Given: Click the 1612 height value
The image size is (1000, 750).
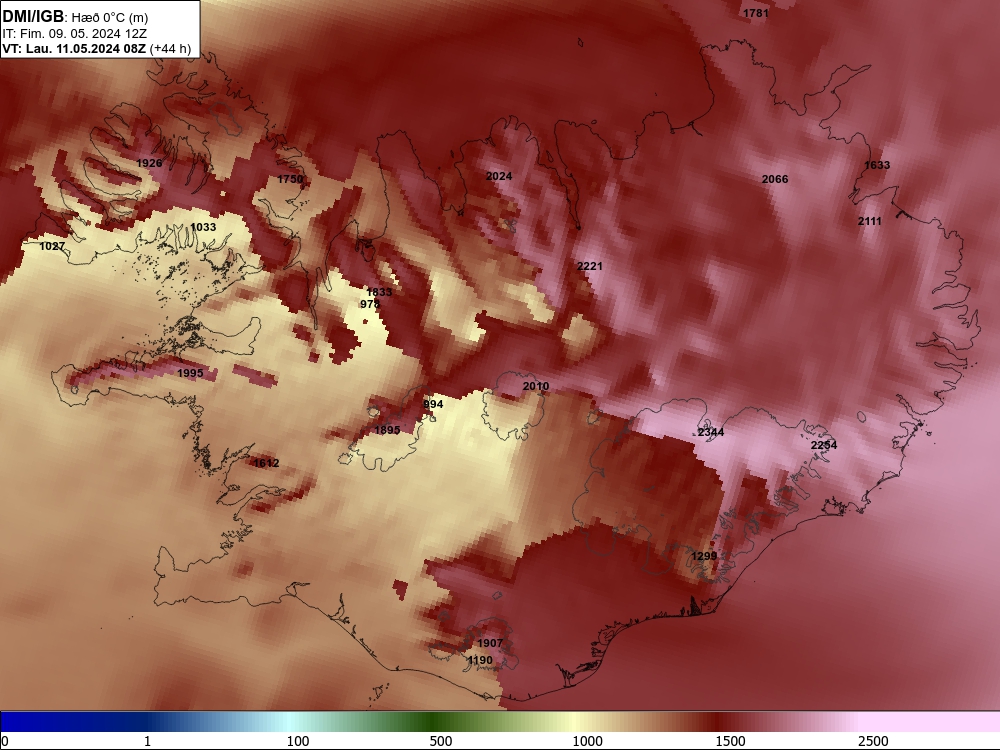Looking at the screenshot, I should click(266, 463).
